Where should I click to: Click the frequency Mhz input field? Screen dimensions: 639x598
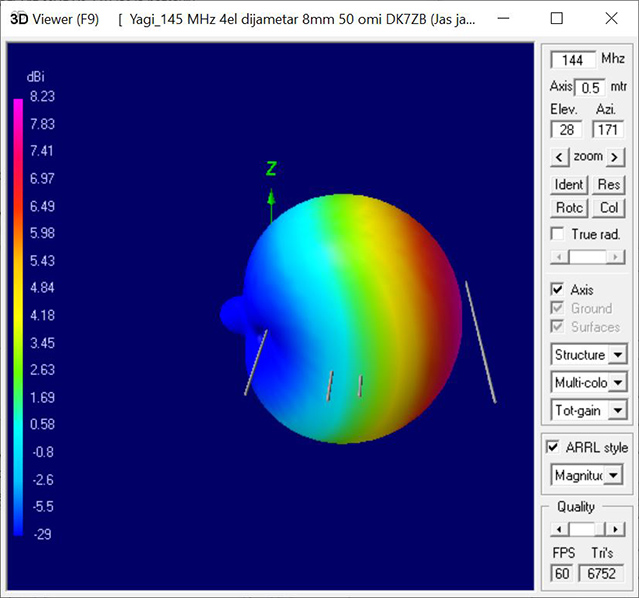point(573,60)
